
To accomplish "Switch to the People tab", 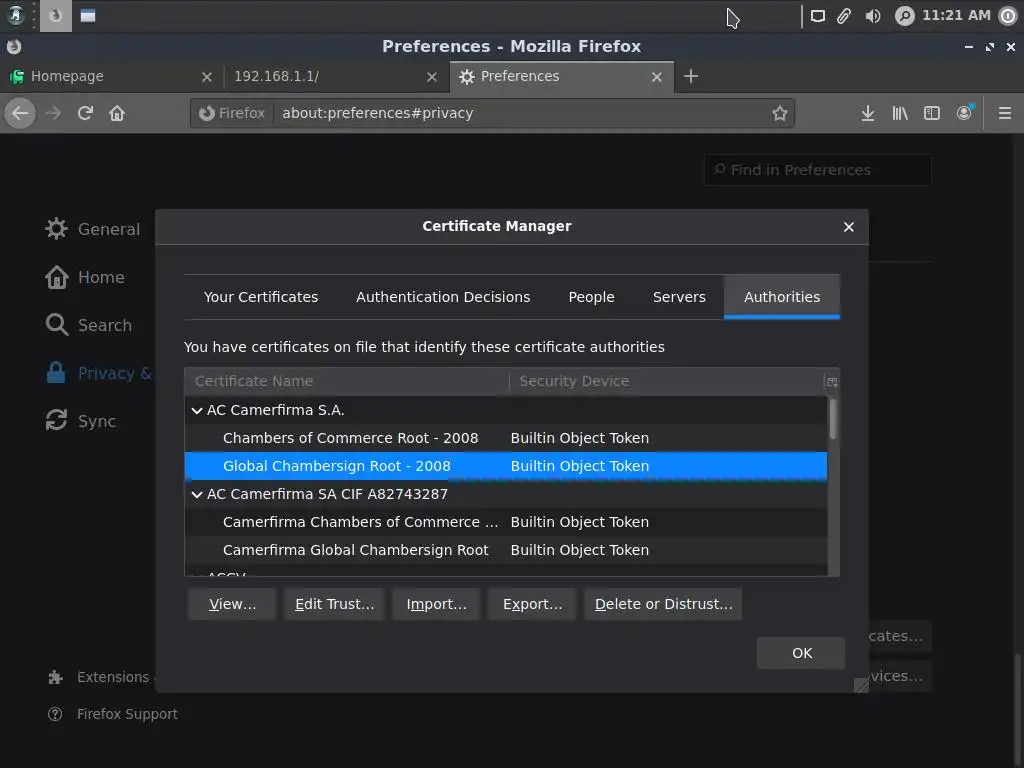I will click(591, 296).
